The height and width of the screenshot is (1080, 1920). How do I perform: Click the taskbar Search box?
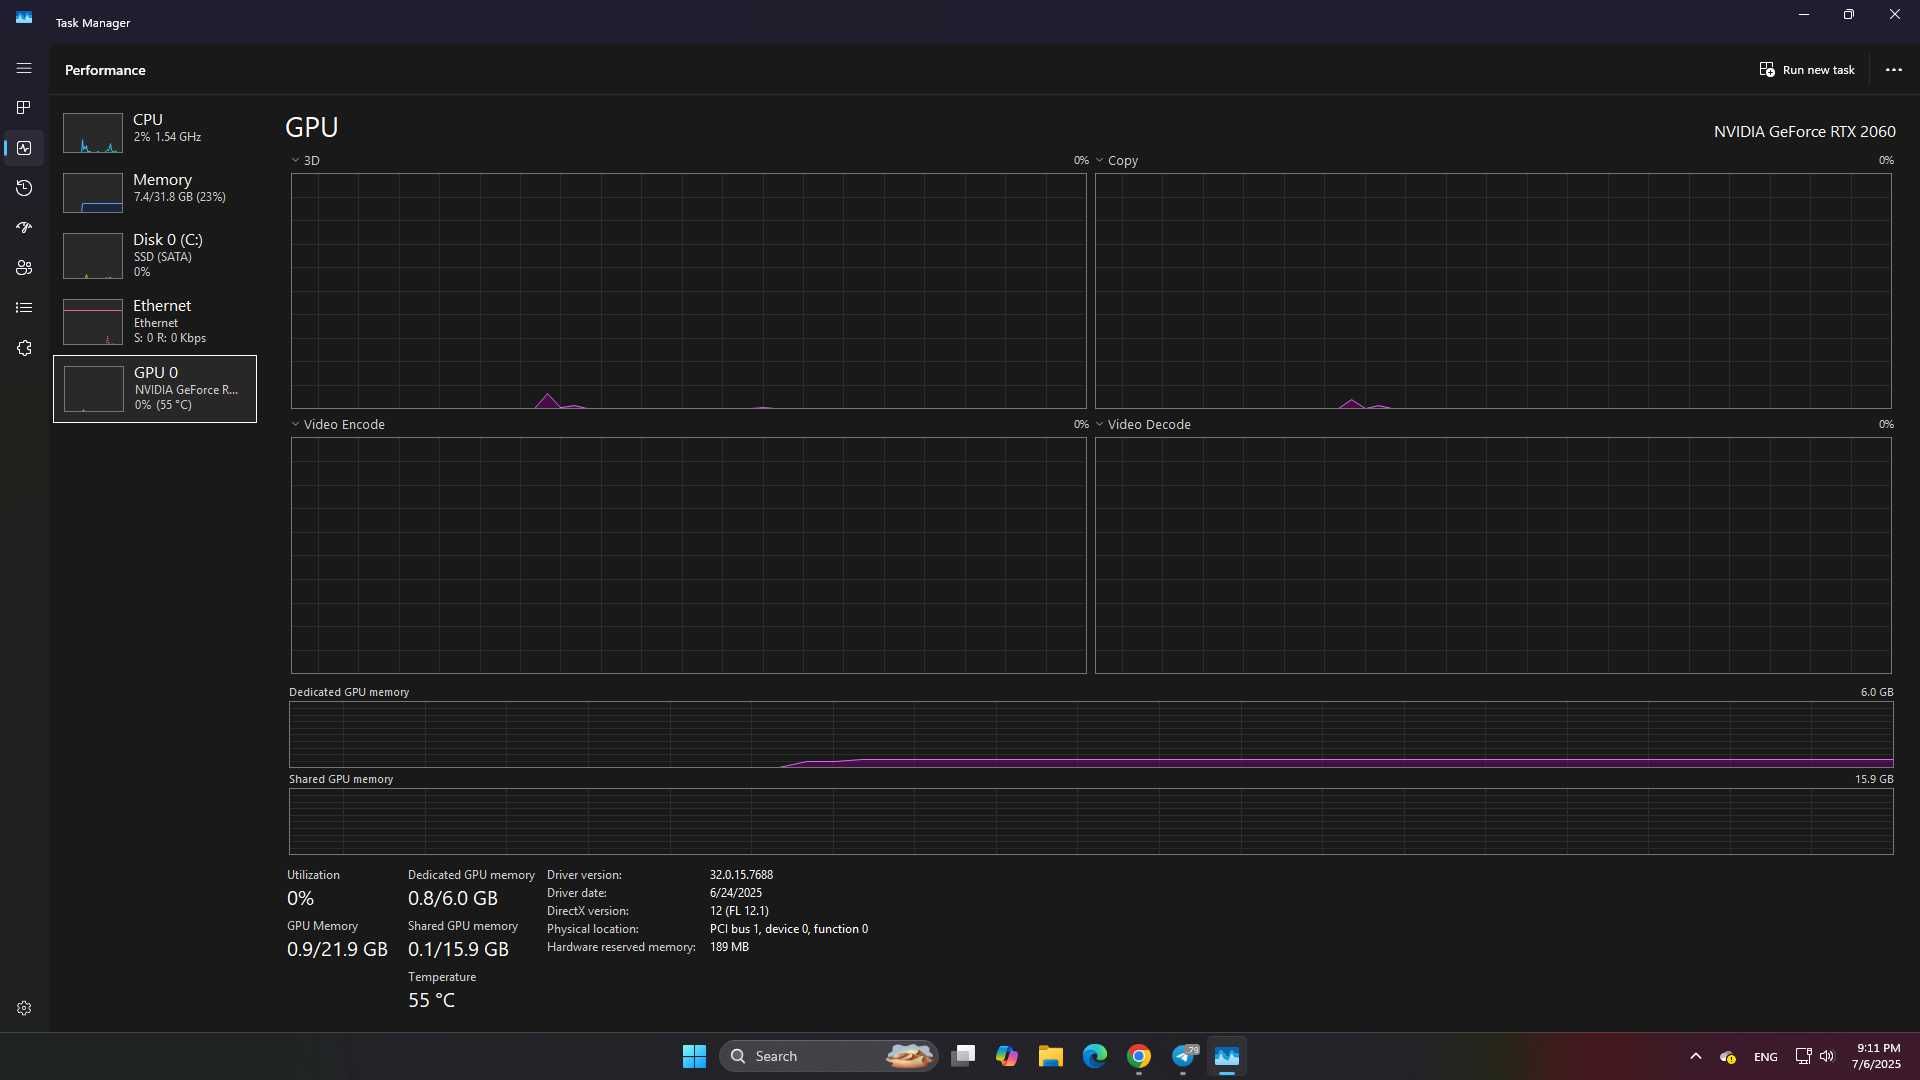pyautogui.click(x=829, y=1056)
